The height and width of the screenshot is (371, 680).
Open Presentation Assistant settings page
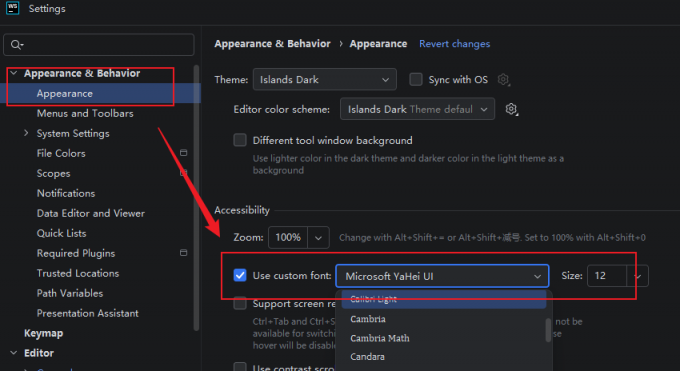pyautogui.click(x=88, y=313)
